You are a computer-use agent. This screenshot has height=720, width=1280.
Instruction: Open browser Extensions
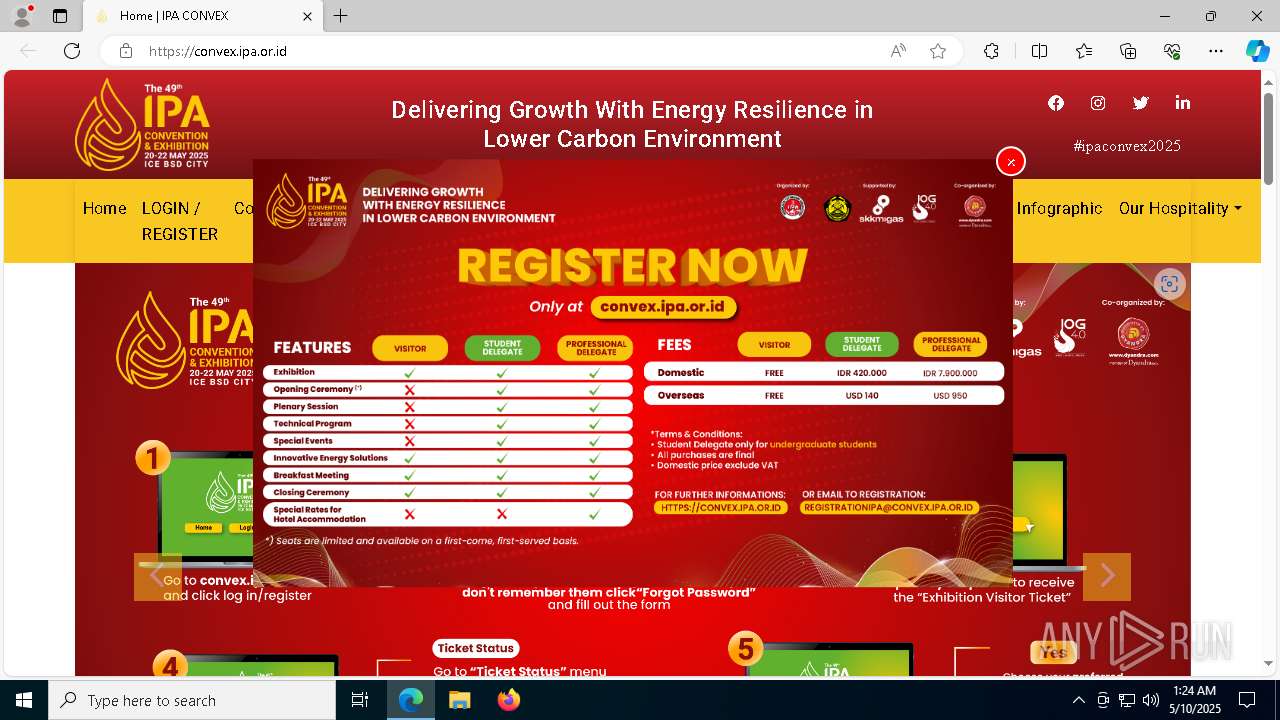(991, 51)
